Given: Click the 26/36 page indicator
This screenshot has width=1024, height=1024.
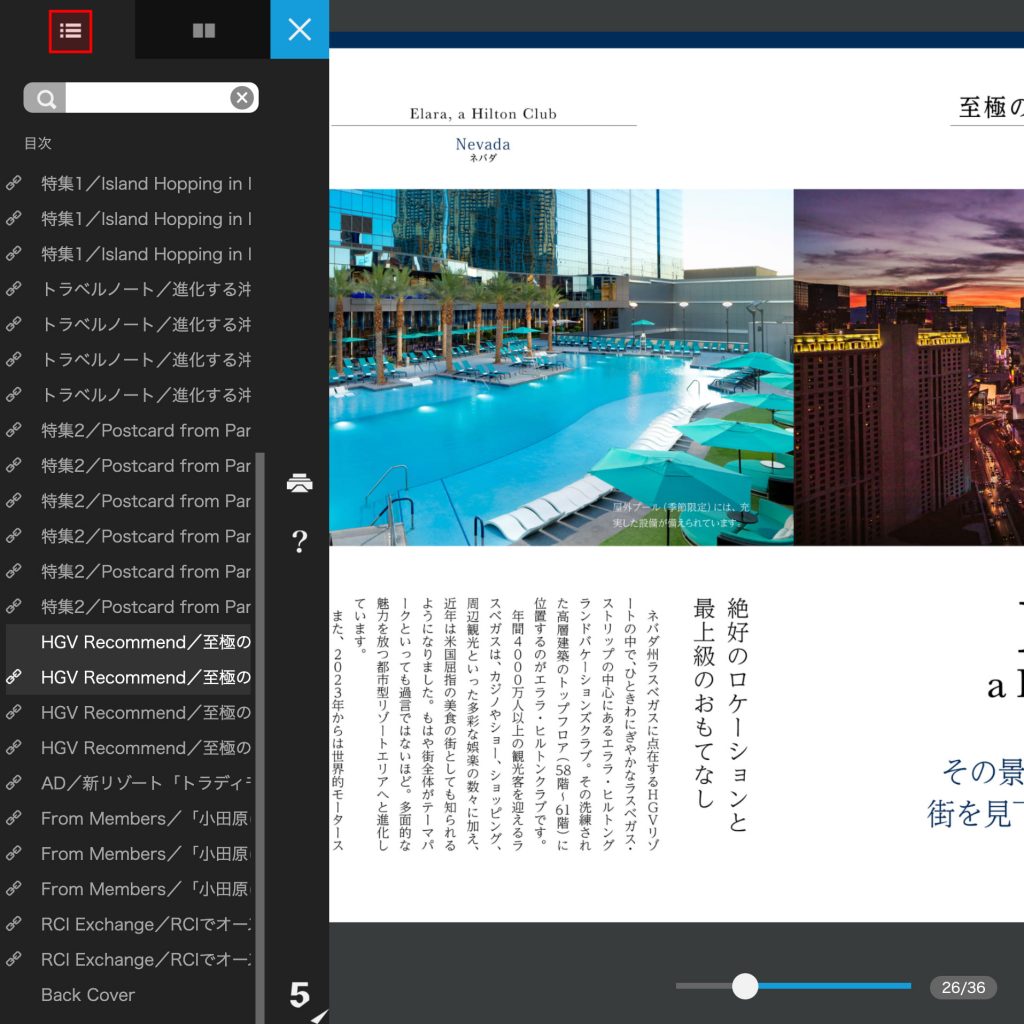Looking at the screenshot, I should point(963,987).
